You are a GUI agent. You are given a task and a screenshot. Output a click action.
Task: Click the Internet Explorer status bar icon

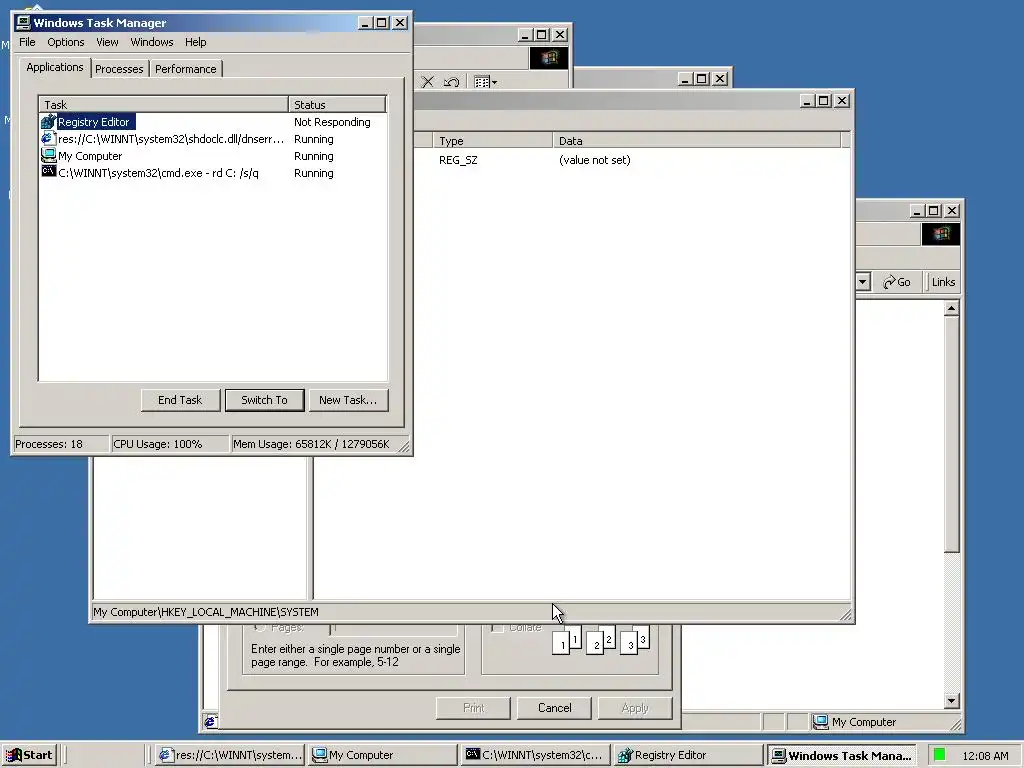(210, 722)
